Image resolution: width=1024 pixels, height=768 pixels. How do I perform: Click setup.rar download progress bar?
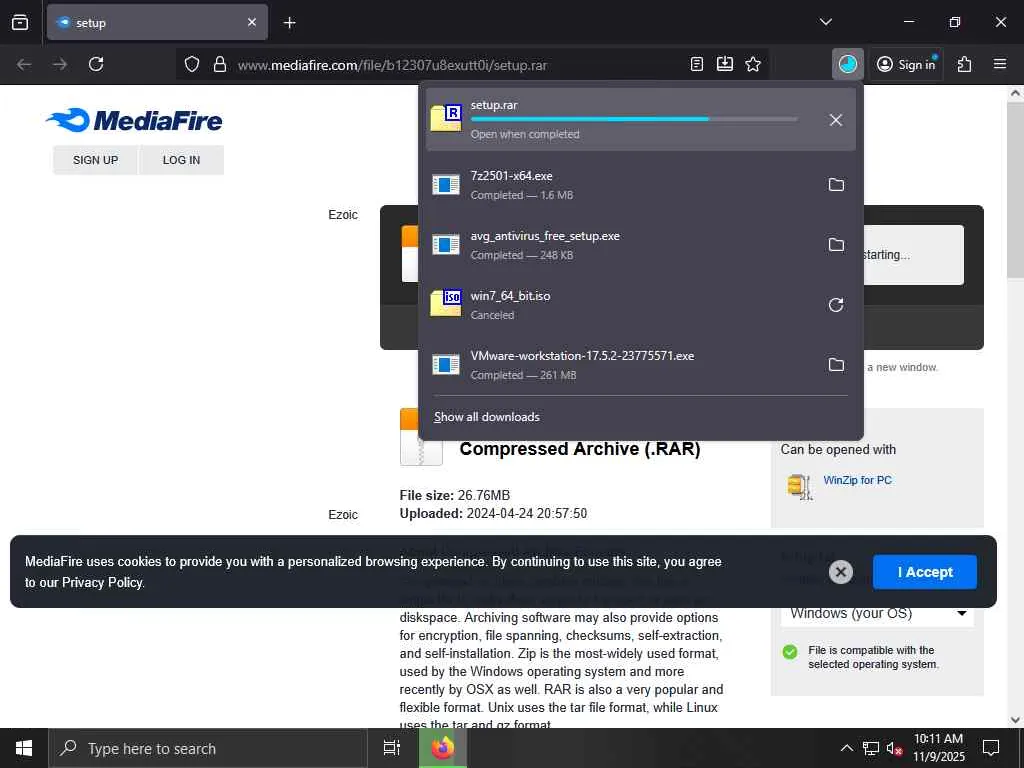pyautogui.click(x=633, y=119)
